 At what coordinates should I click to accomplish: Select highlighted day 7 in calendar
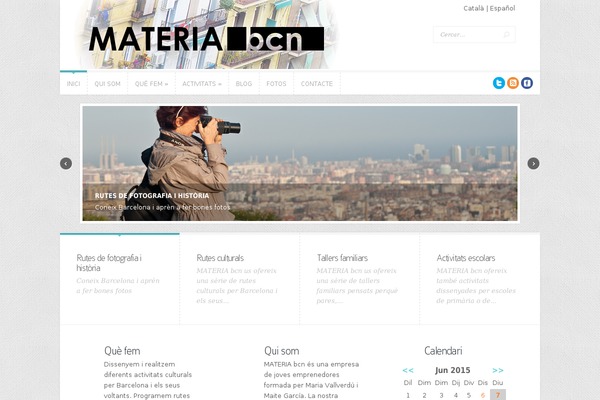click(x=498, y=395)
